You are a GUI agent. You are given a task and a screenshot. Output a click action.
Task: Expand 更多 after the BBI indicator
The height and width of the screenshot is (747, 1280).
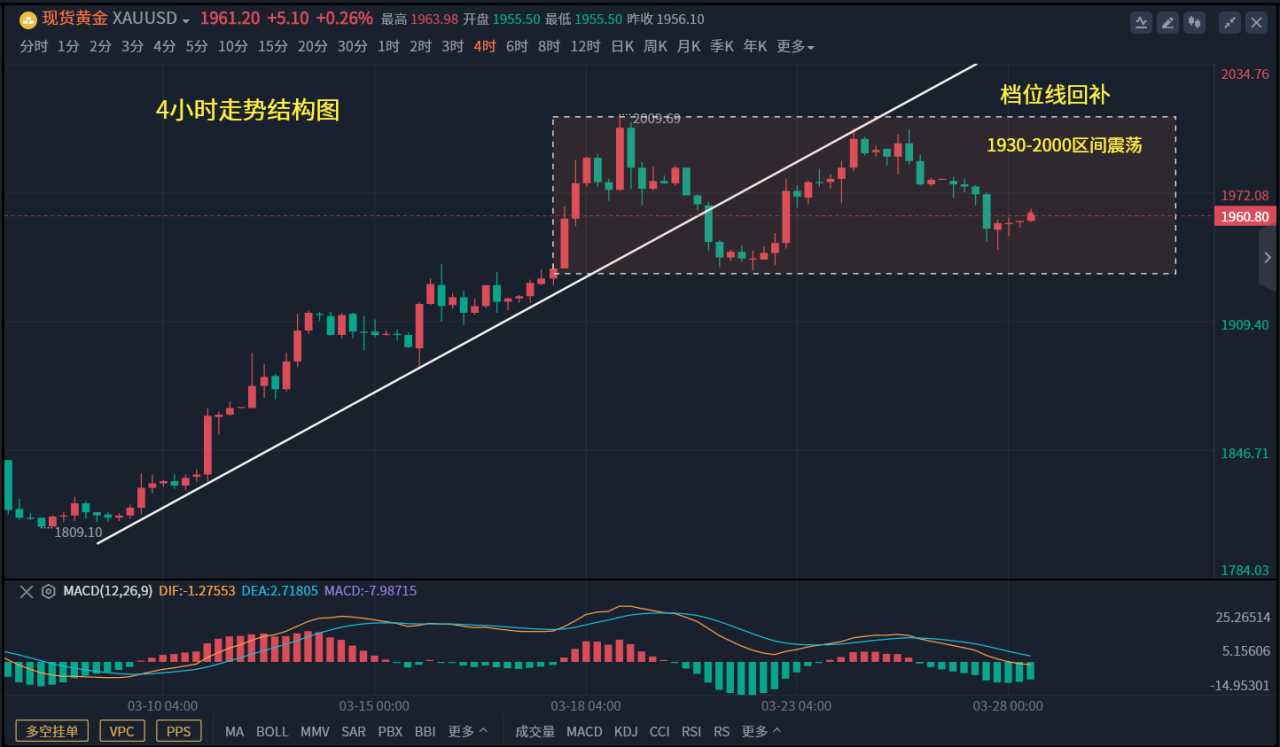click(x=468, y=731)
